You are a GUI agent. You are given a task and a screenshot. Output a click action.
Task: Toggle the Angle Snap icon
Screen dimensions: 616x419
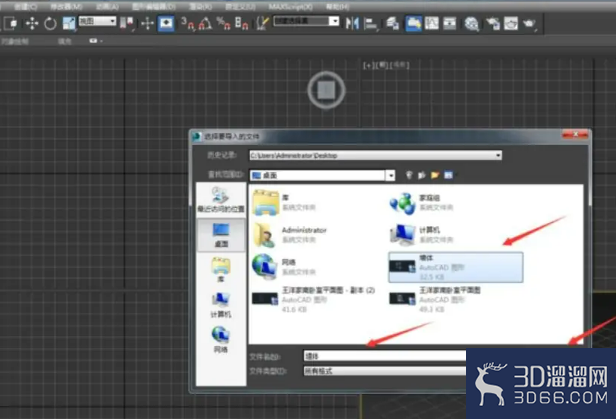pos(205,24)
